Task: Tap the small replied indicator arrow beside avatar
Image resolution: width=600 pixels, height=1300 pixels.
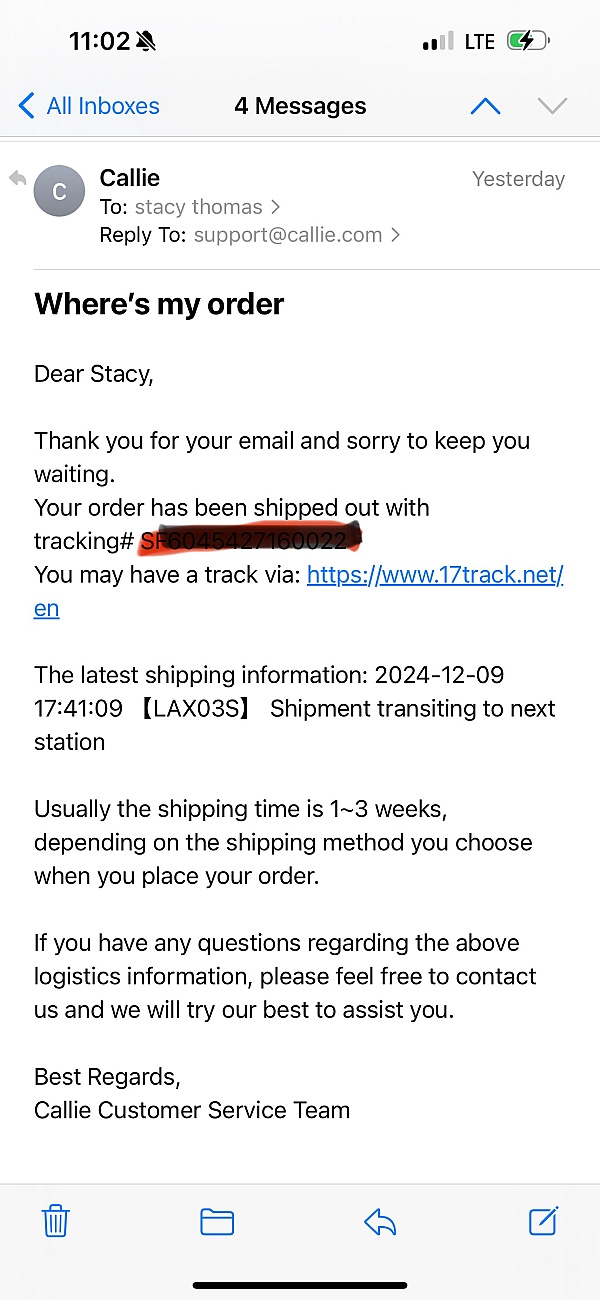Action: (17, 179)
